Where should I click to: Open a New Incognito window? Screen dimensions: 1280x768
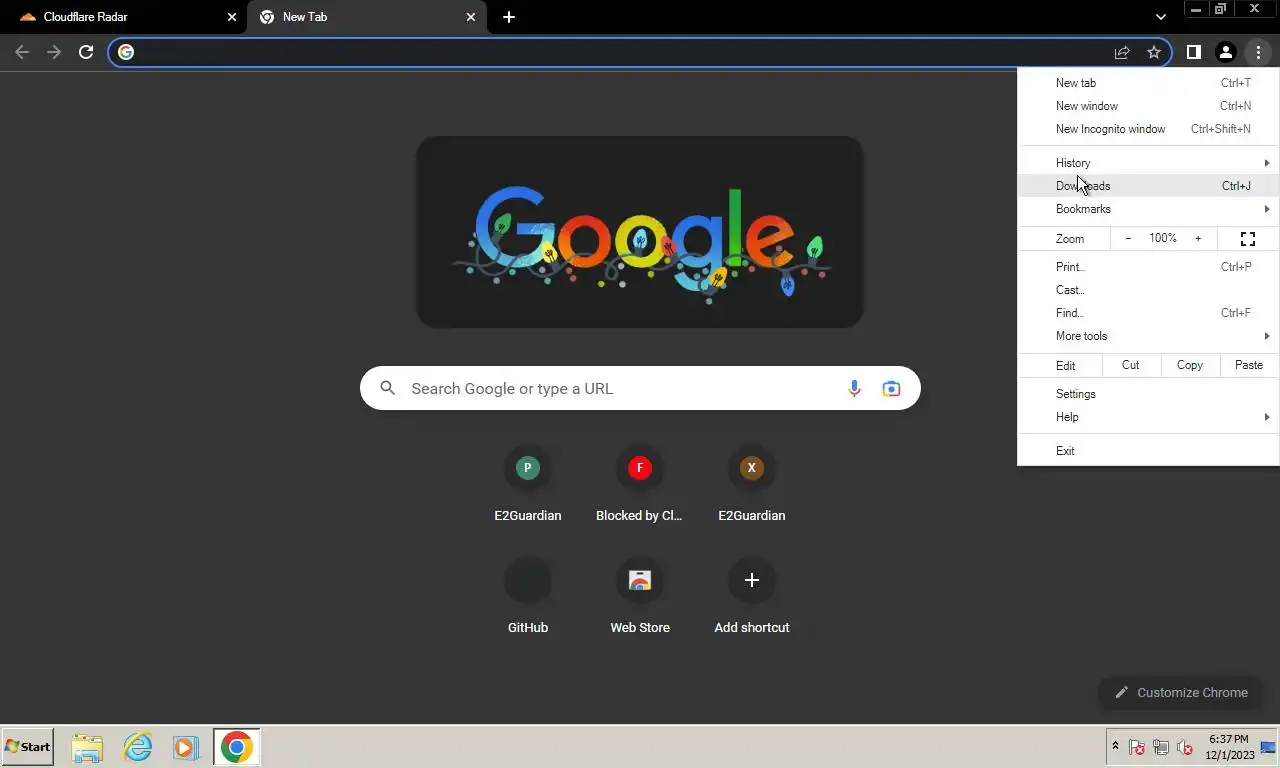(x=1148, y=129)
